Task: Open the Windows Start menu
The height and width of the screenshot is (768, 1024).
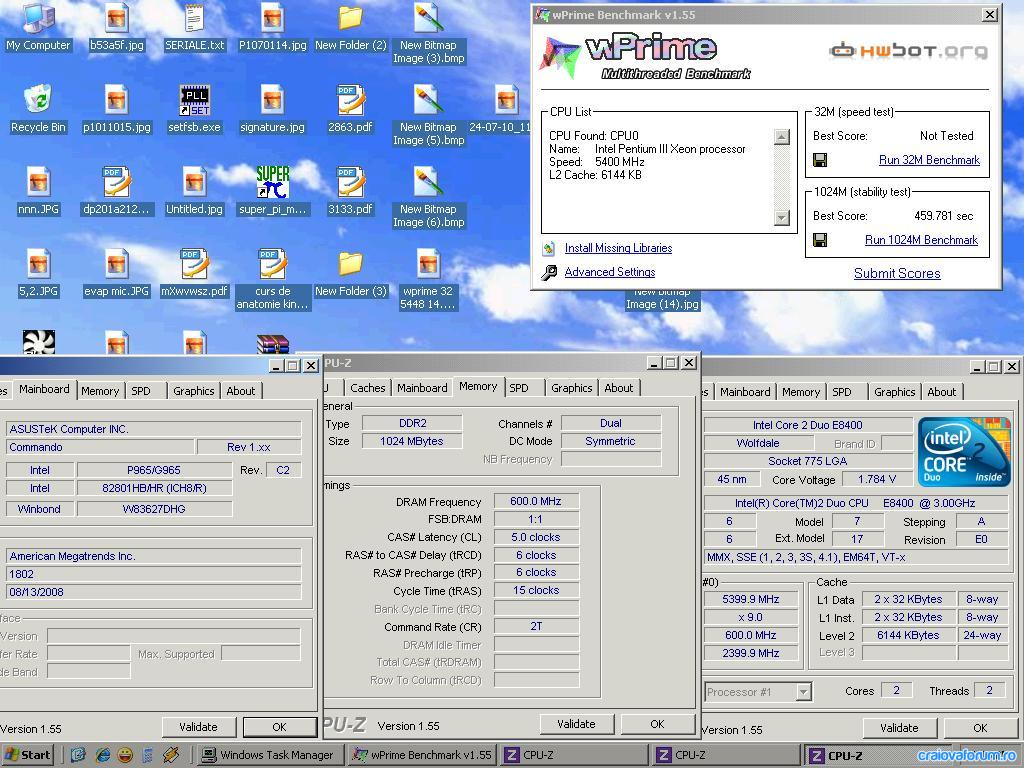Action: [29, 755]
